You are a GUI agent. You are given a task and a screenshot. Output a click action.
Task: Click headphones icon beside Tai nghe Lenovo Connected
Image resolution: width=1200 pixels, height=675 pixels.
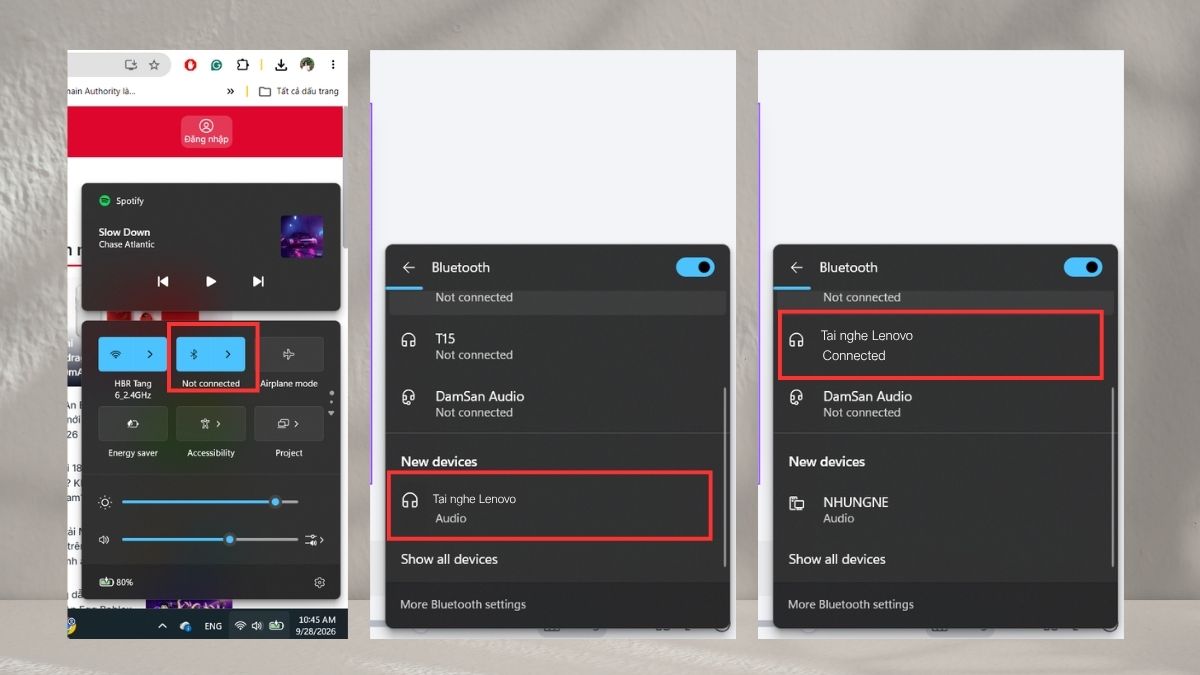[x=797, y=340]
